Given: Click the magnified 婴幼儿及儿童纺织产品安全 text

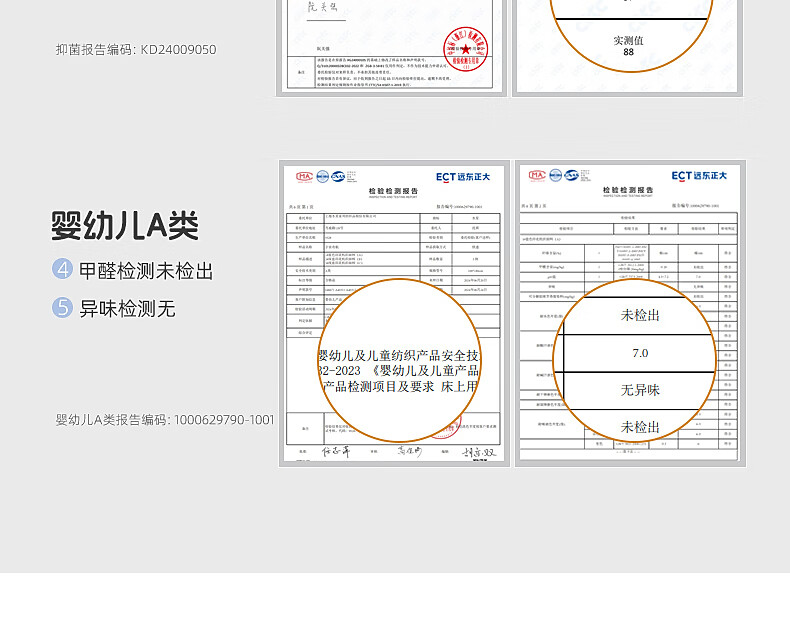Looking at the screenshot, I should (x=399, y=356).
